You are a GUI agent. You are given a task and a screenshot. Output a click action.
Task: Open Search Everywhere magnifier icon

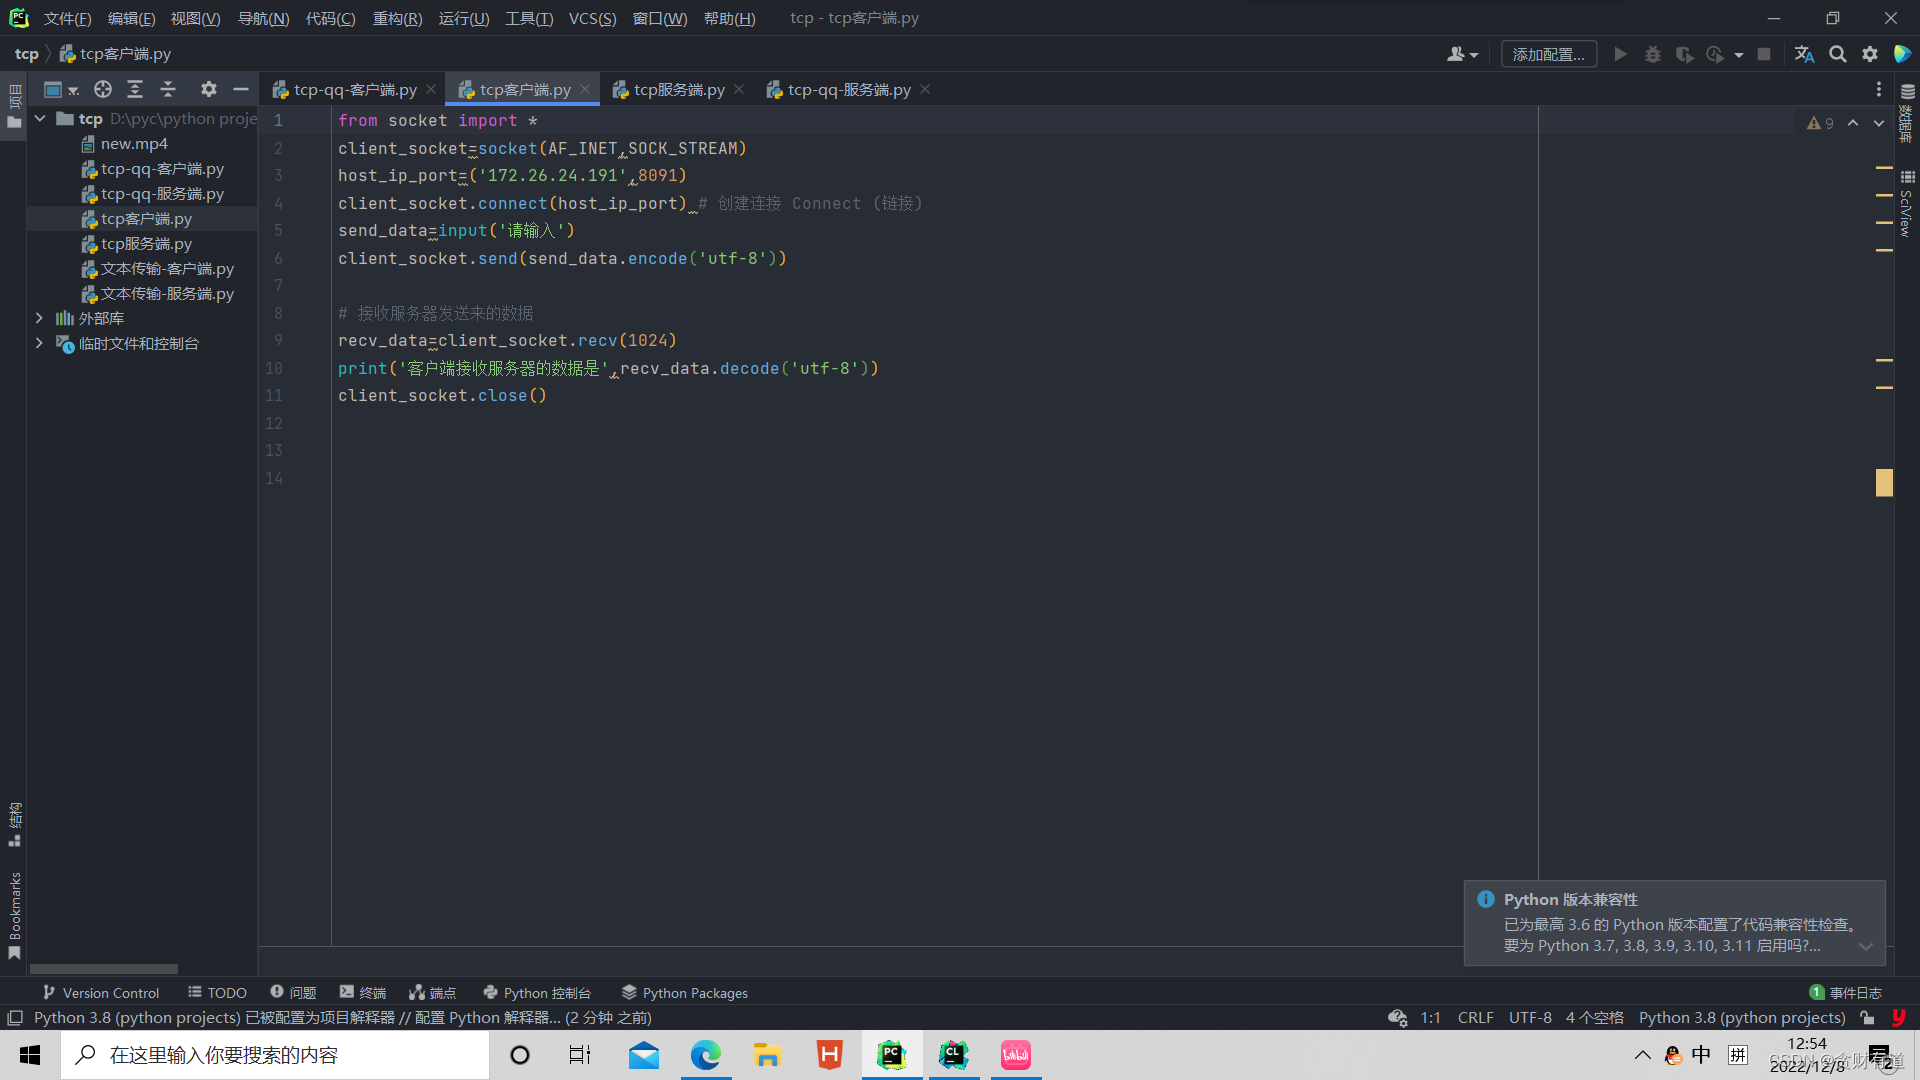click(x=1837, y=54)
